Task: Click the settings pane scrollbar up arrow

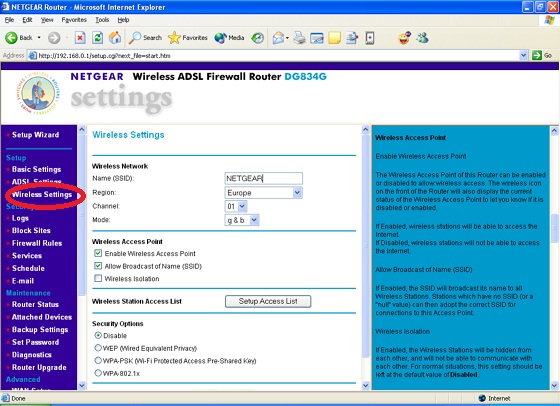Action: [365, 129]
